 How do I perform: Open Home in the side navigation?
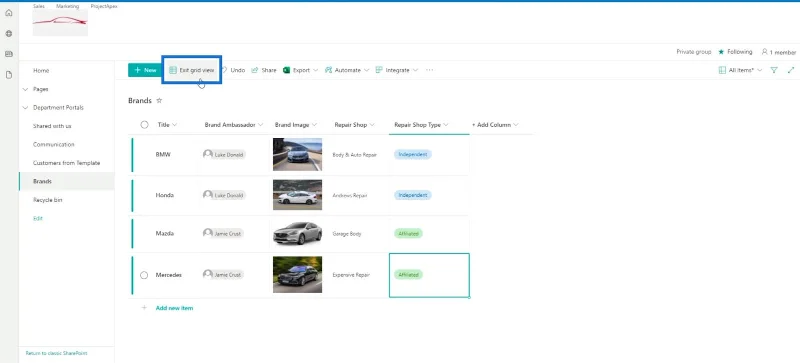point(41,70)
